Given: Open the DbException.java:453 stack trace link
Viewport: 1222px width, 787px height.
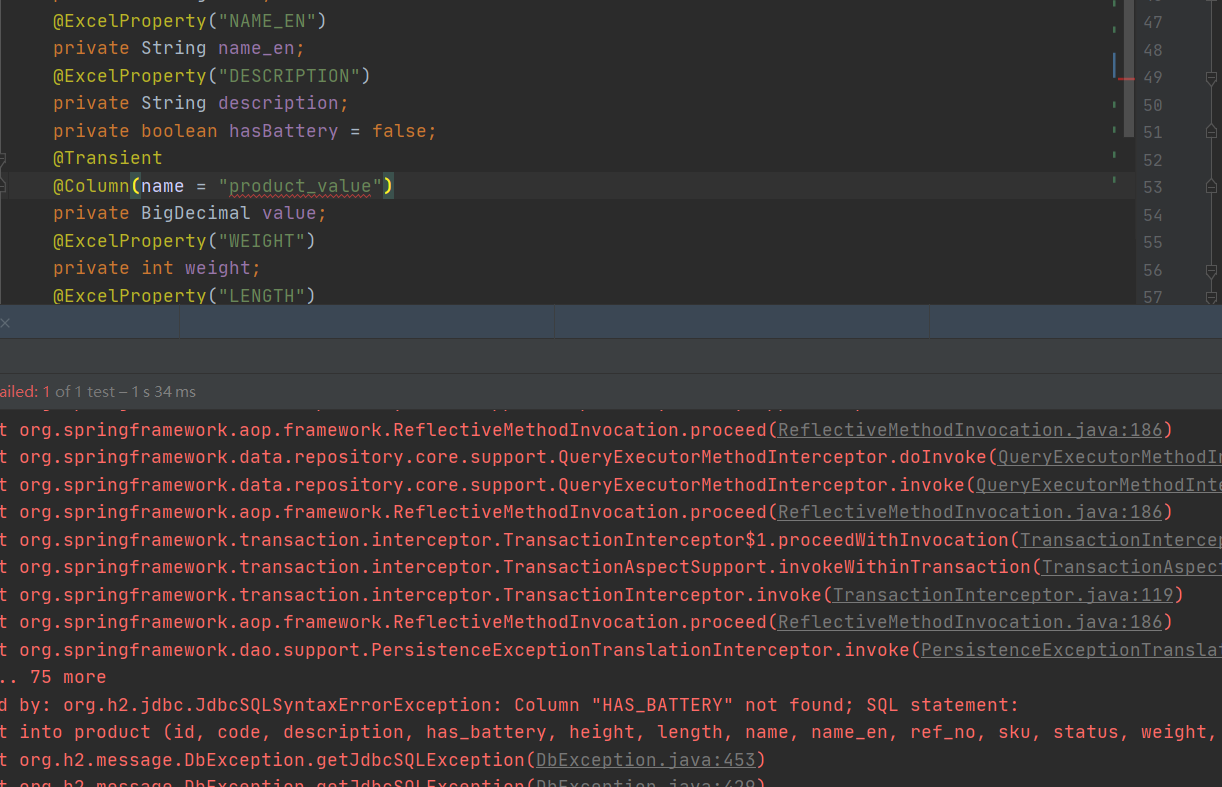Looking at the screenshot, I should (649, 760).
